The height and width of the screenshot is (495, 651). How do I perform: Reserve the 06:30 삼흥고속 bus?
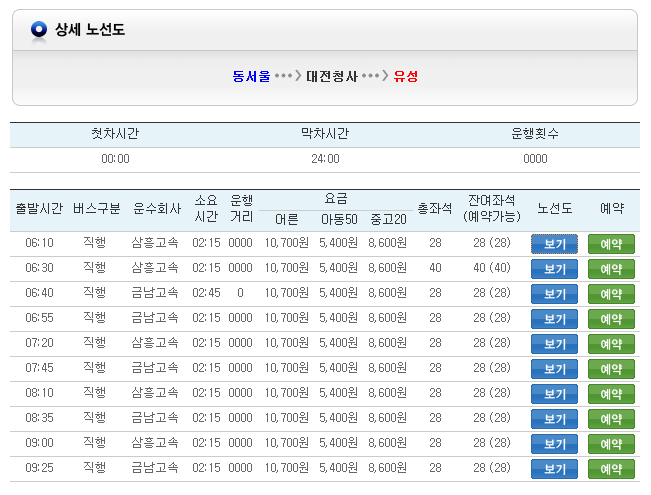[611, 269]
